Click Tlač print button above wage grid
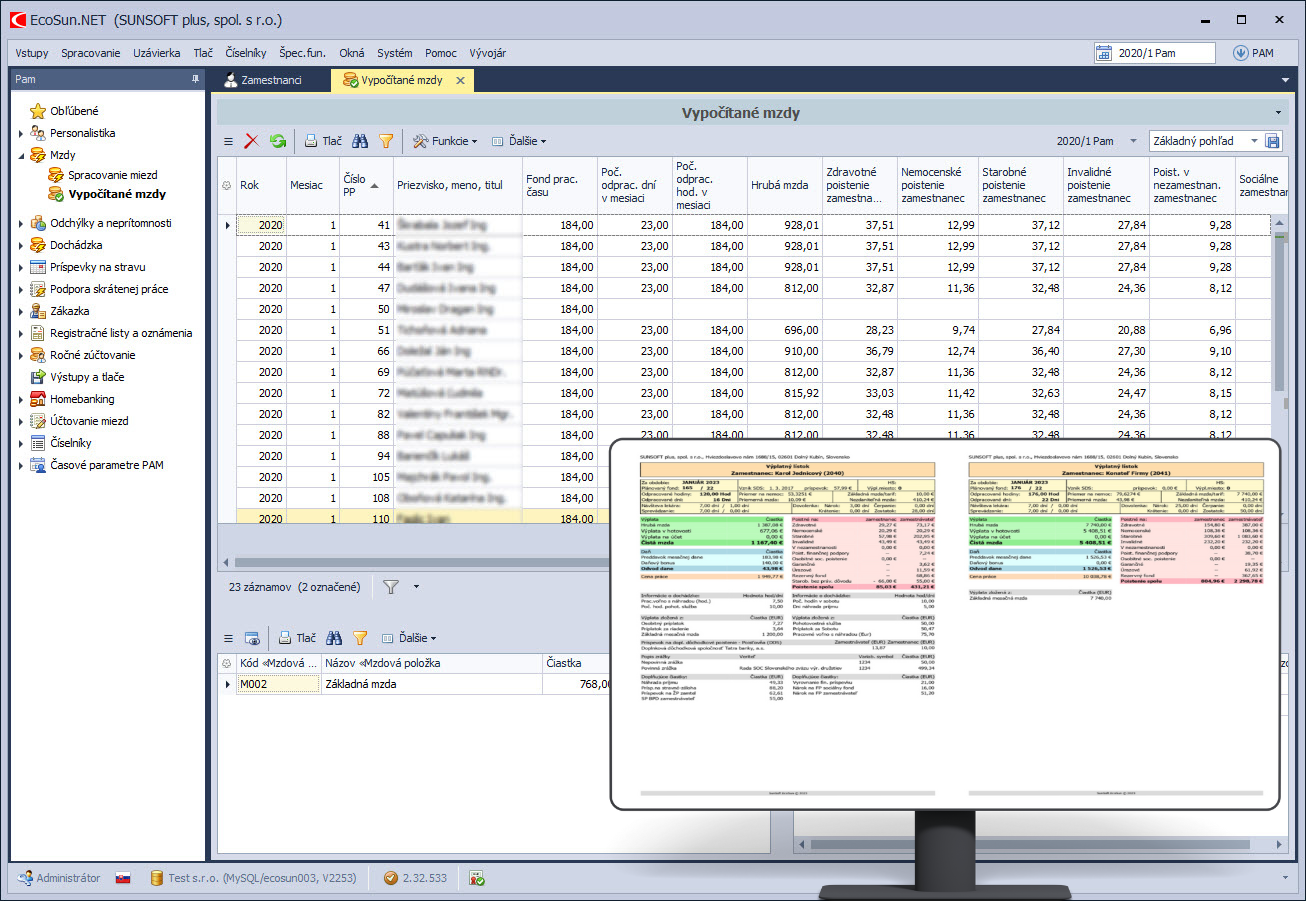 pyautogui.click(x=323, y=142)
